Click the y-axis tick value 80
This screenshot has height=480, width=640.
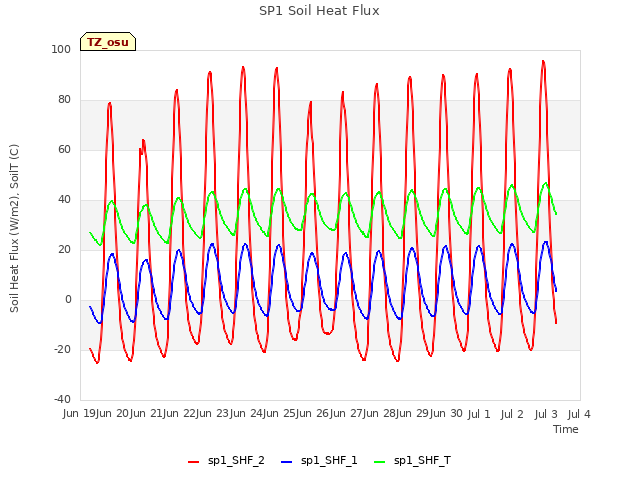[x=64, y=100]
